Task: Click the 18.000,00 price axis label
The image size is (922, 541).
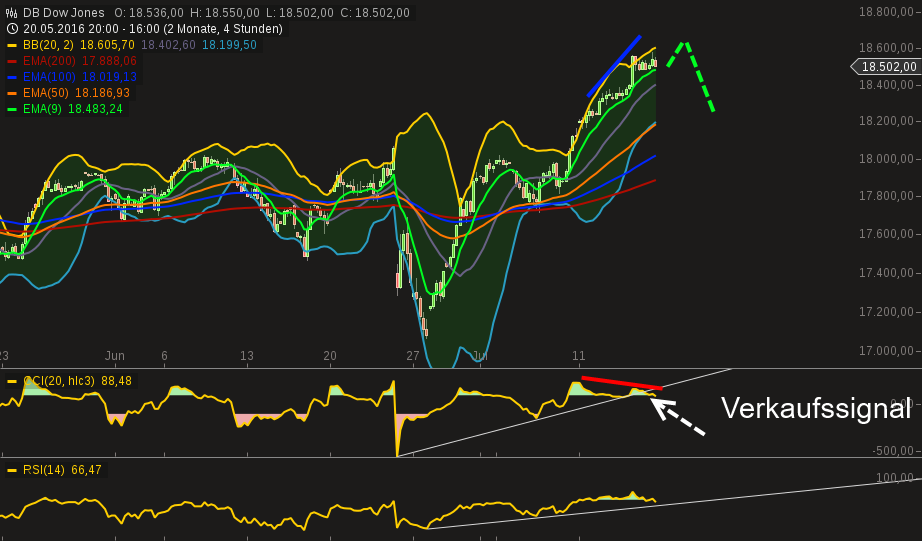Action: pos(886,159)
